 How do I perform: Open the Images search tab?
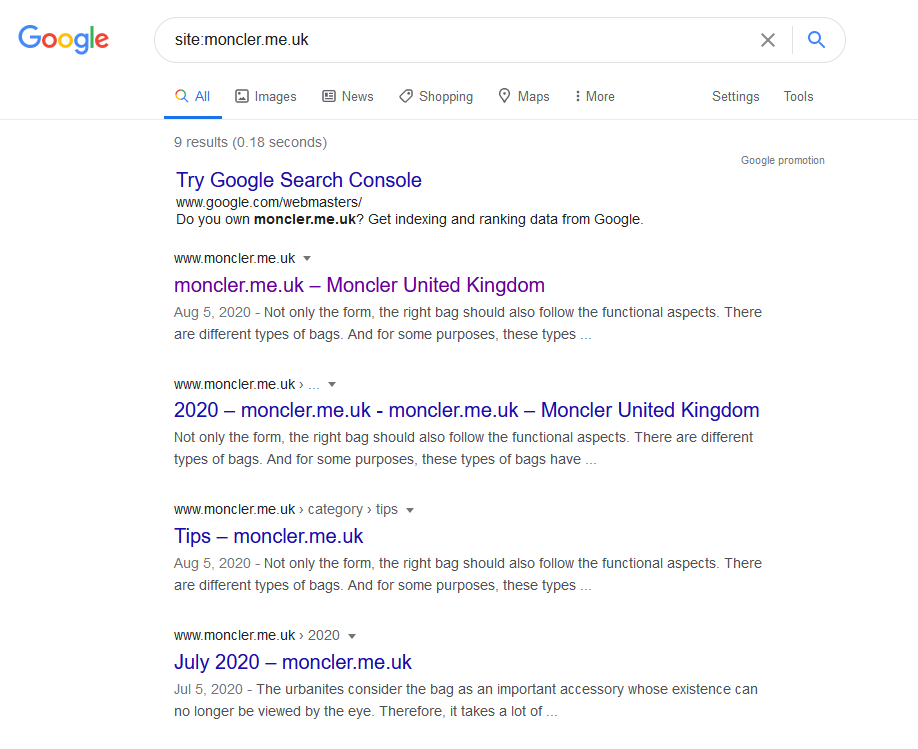266,97
